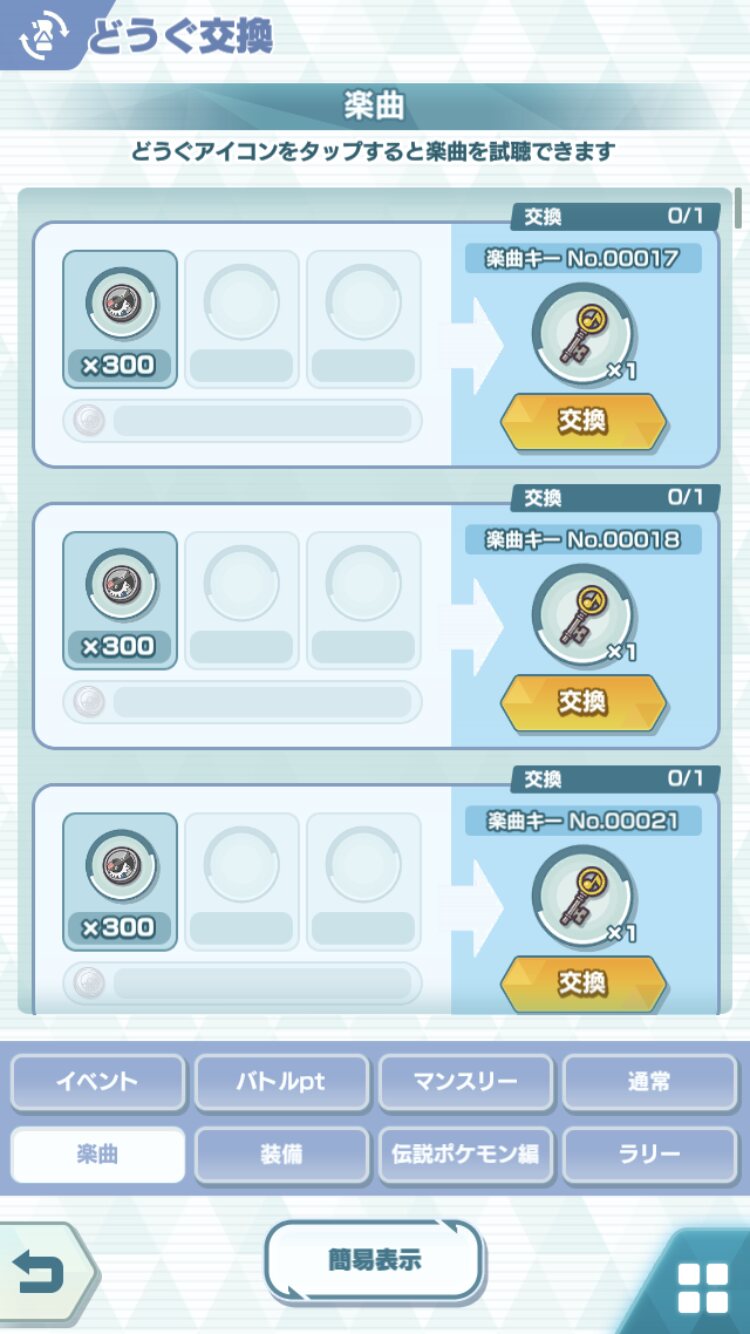Go back with the return arrow
Image resolution: width=750 pixels, height=1334 pixels.
click(x=42, y=1273)
